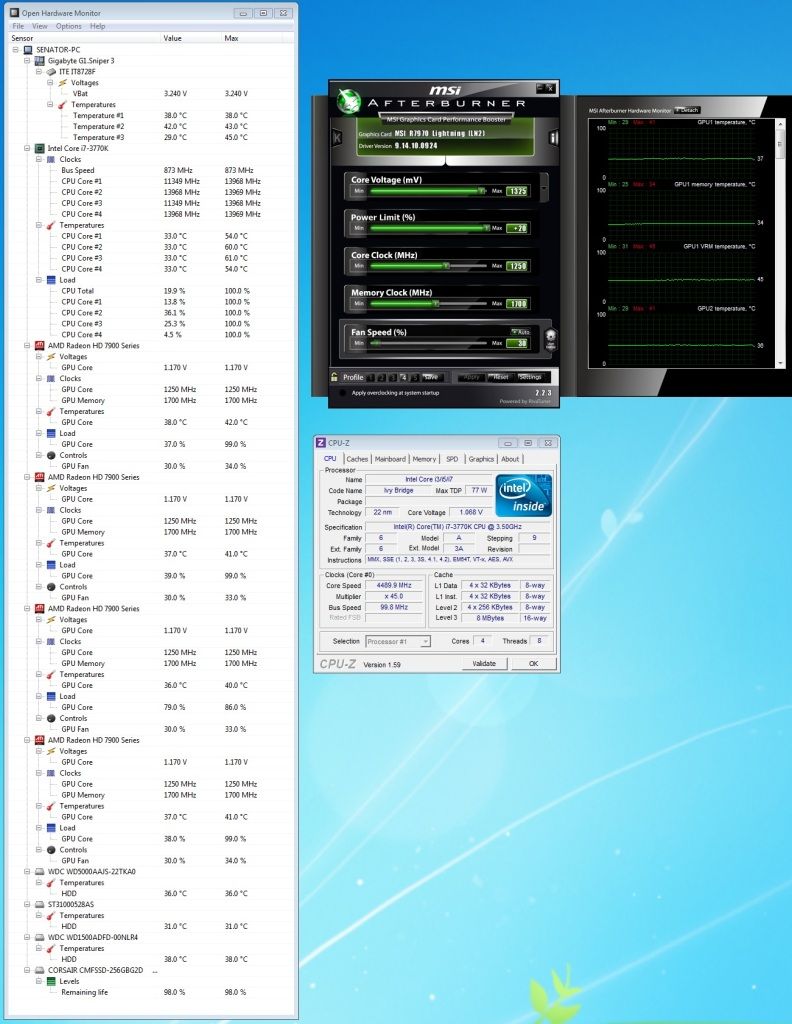Click the Power Limit slider handle

click(x=486, y=228)
